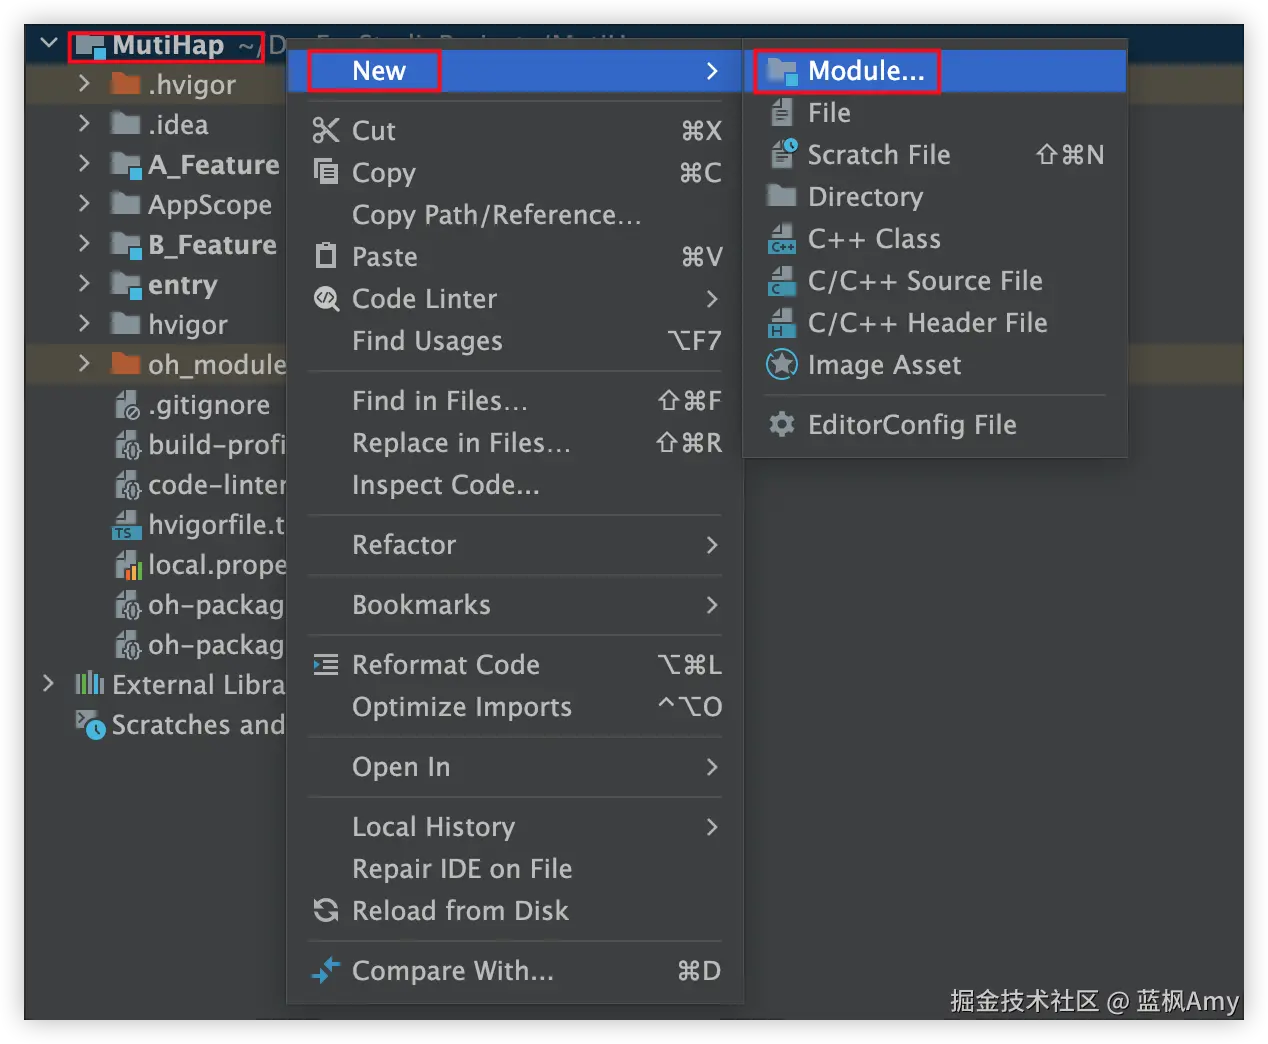Click the Code Linter magnifier icon
The height and width of the screenshot is (1044, 1268).
pyautogui.click(x=326, y=298)
